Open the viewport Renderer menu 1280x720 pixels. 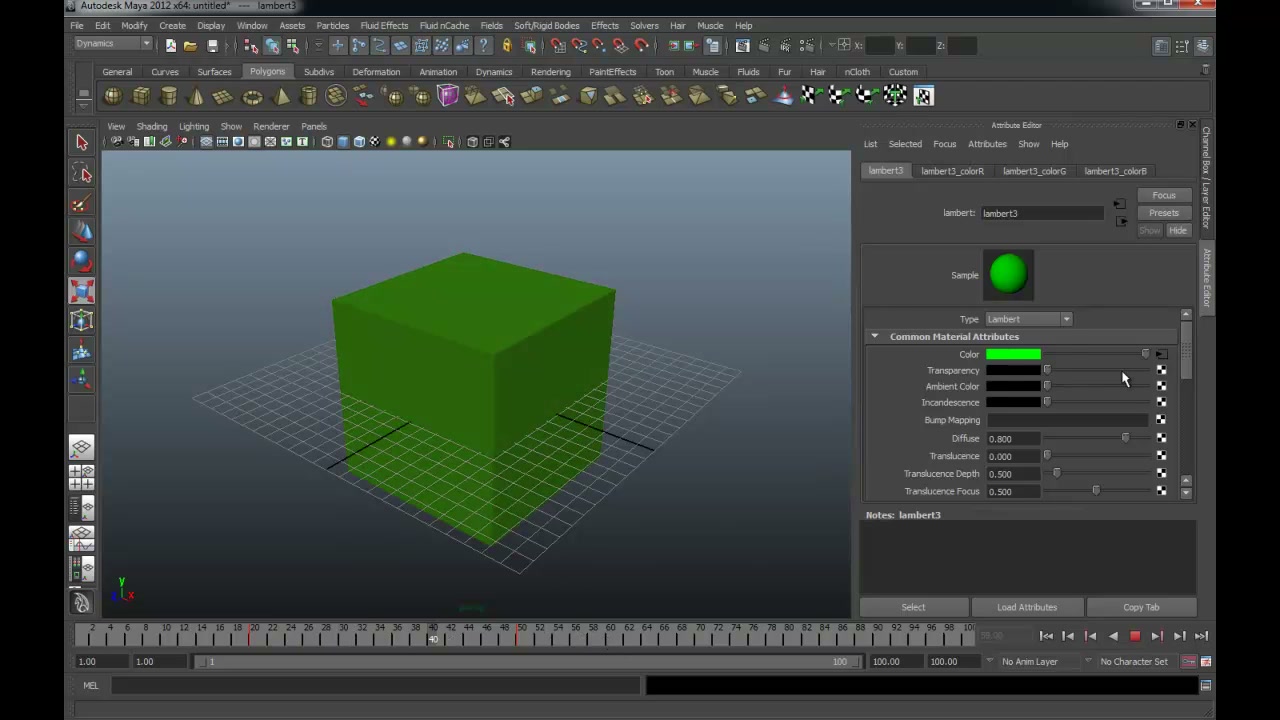271,127
